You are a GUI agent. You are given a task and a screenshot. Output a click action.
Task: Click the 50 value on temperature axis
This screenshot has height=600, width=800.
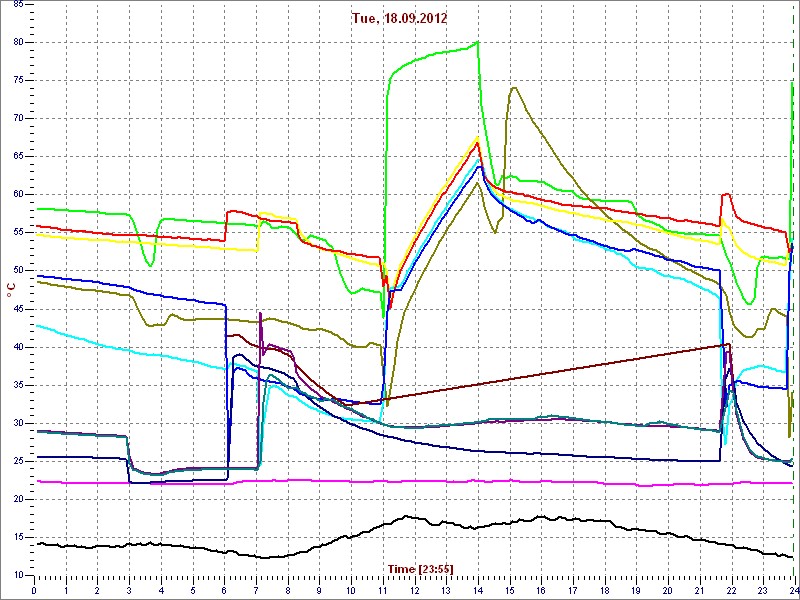(x=18, y=271)
